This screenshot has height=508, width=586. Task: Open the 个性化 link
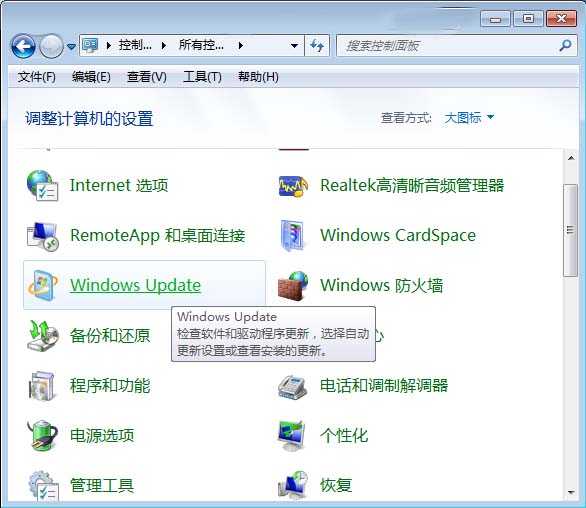pos(344,435)
